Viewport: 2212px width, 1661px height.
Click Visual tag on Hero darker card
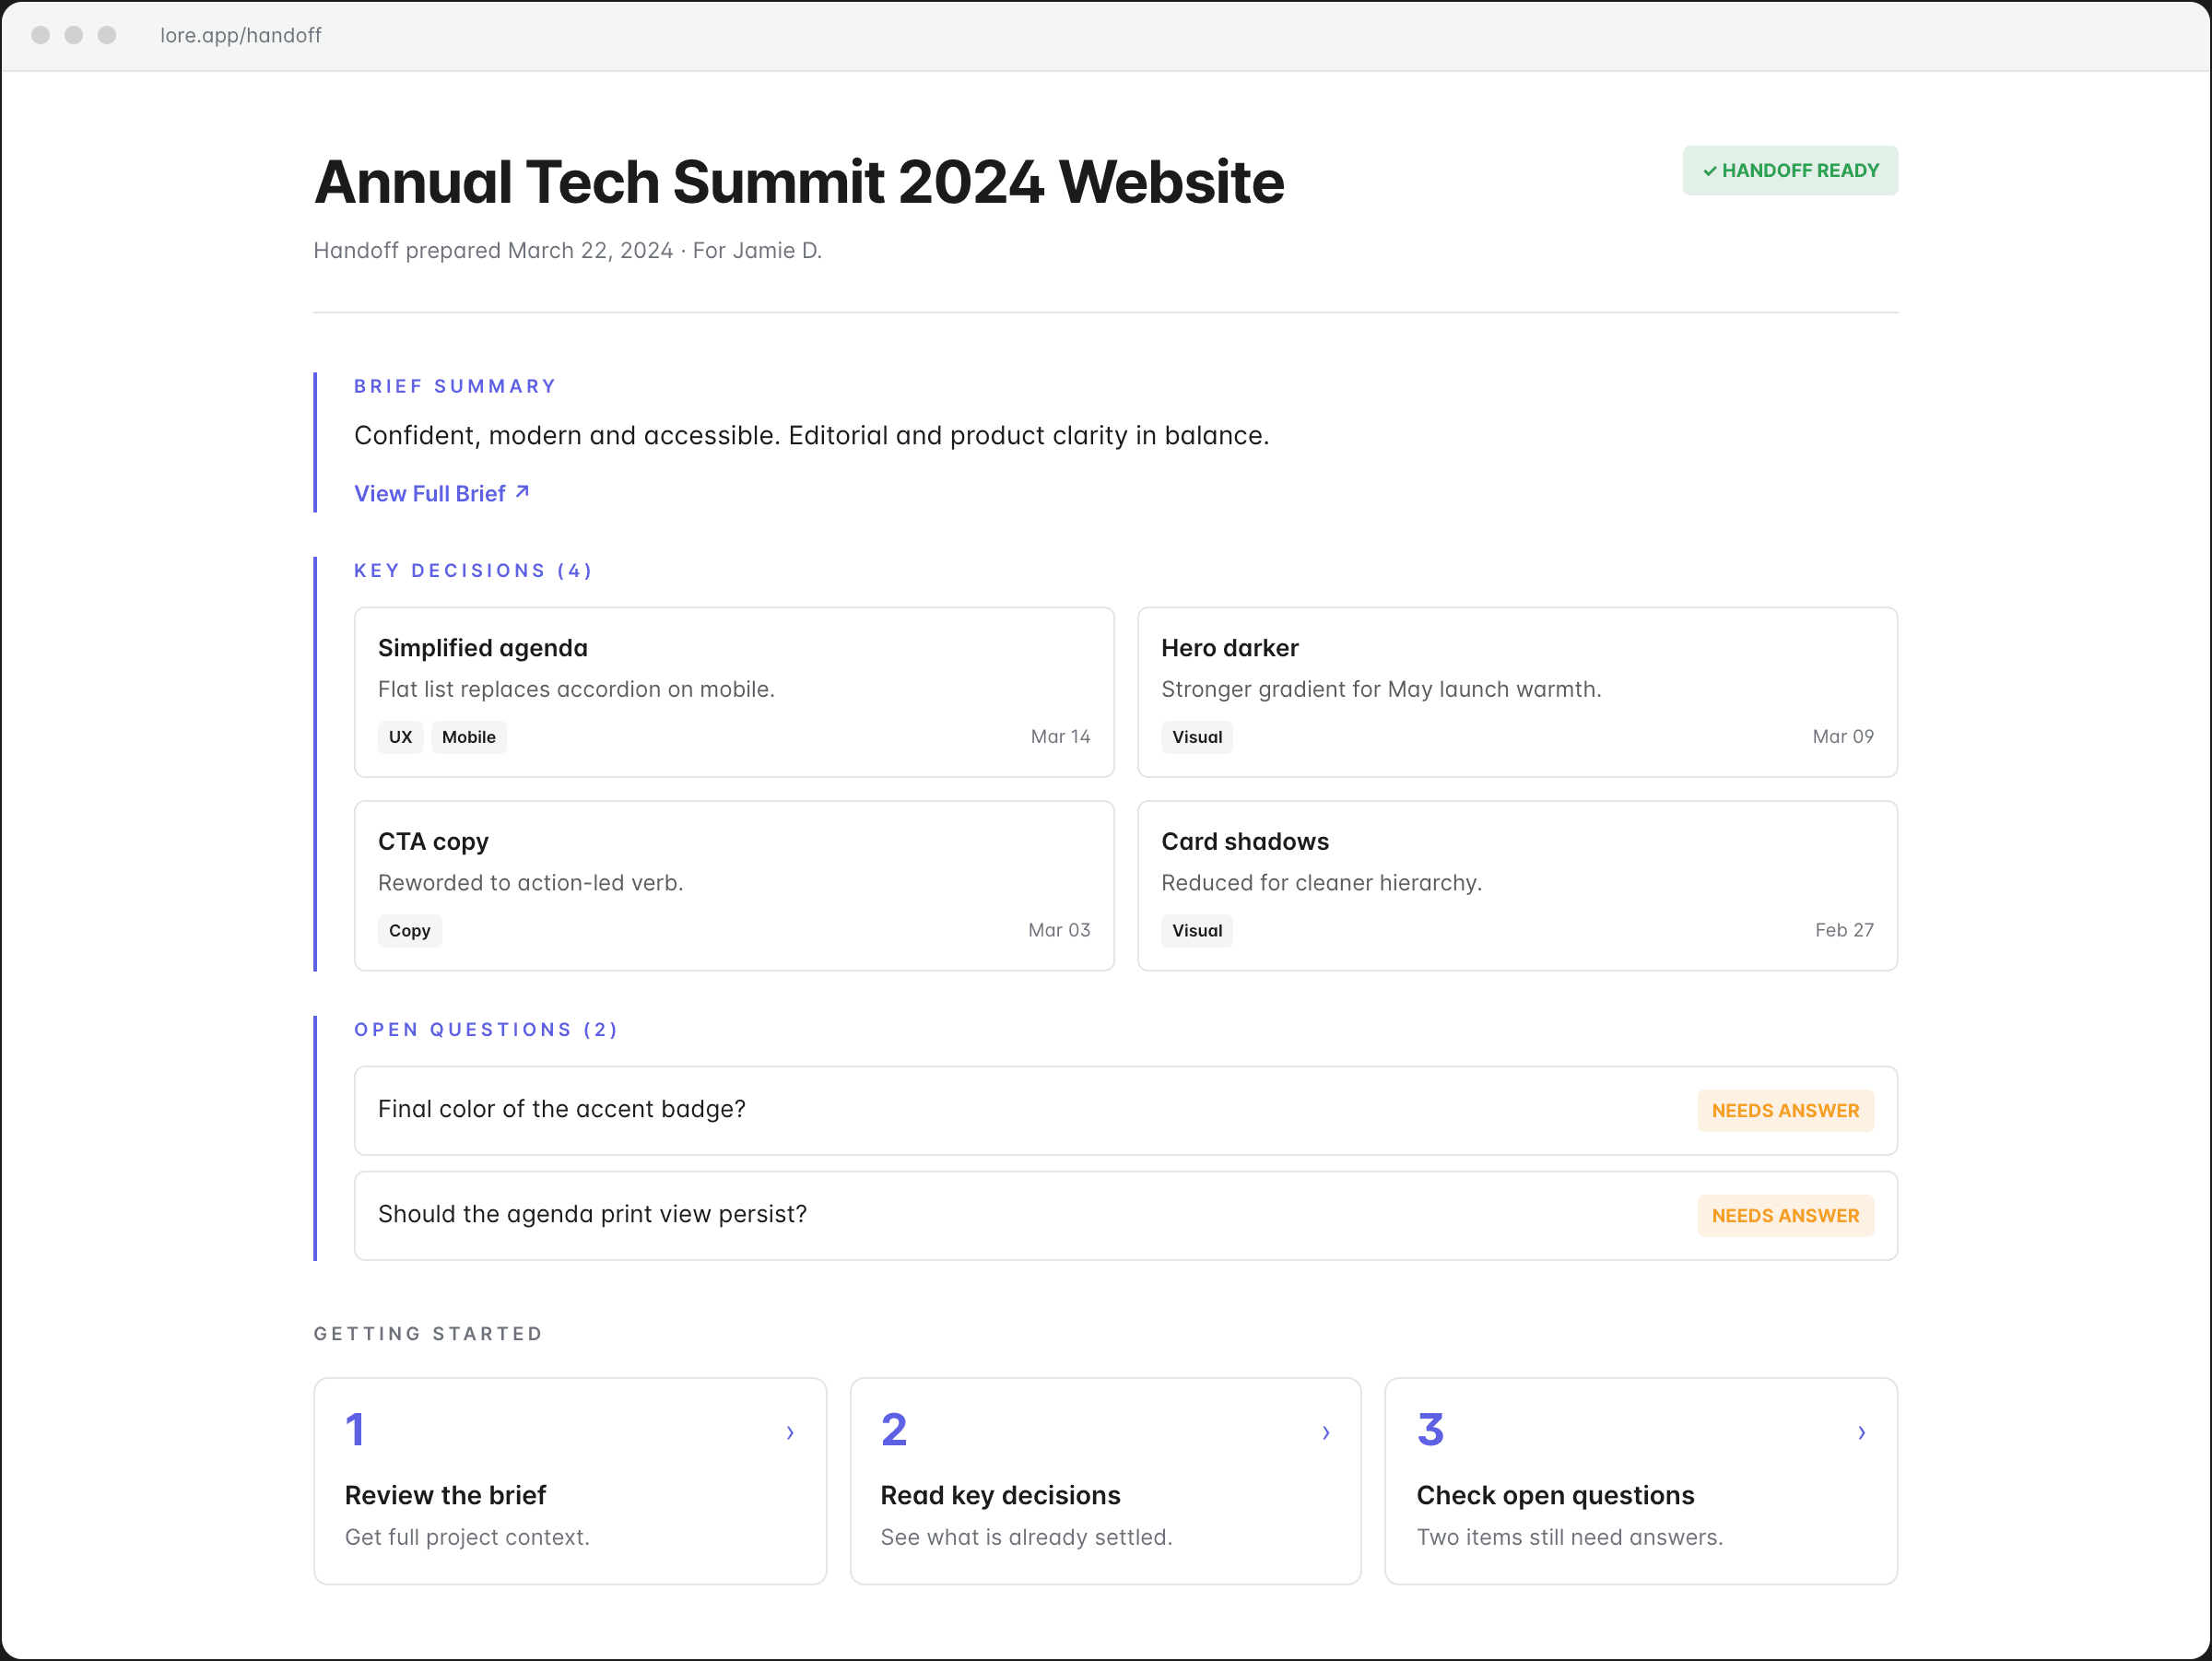coord(1196,737)
